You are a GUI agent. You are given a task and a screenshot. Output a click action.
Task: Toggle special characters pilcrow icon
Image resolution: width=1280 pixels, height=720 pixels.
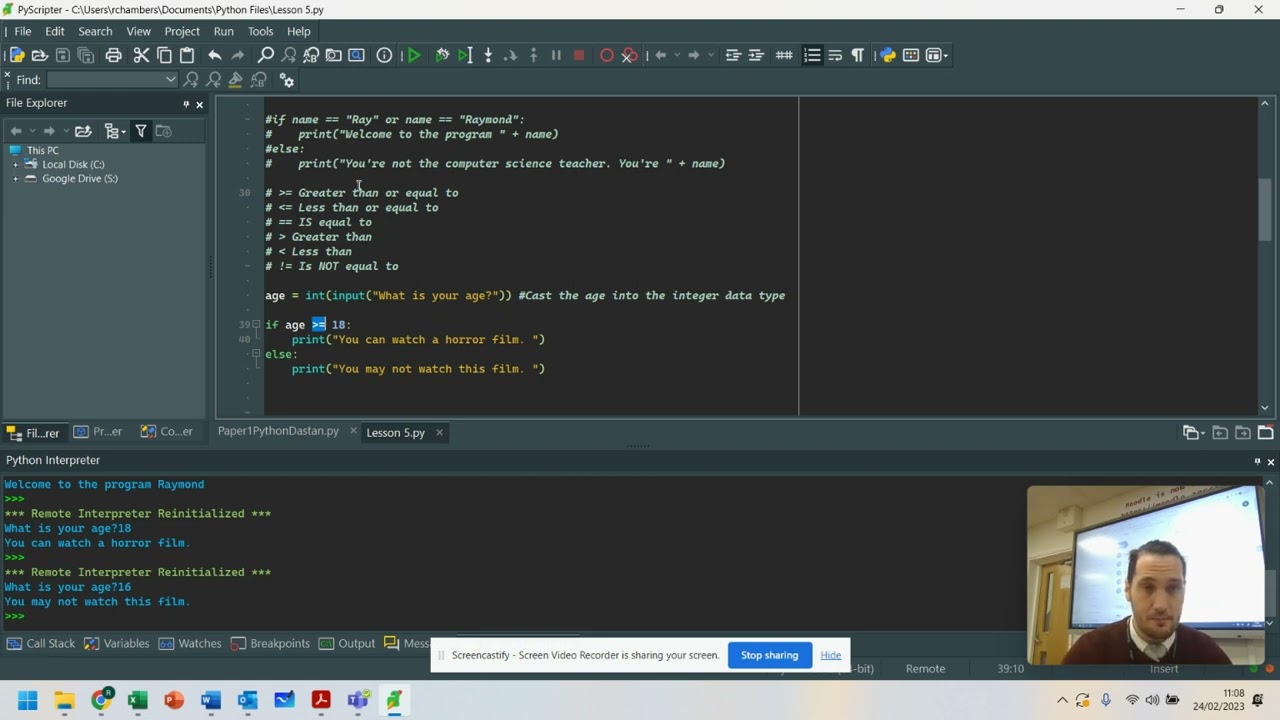click(858, 55)
